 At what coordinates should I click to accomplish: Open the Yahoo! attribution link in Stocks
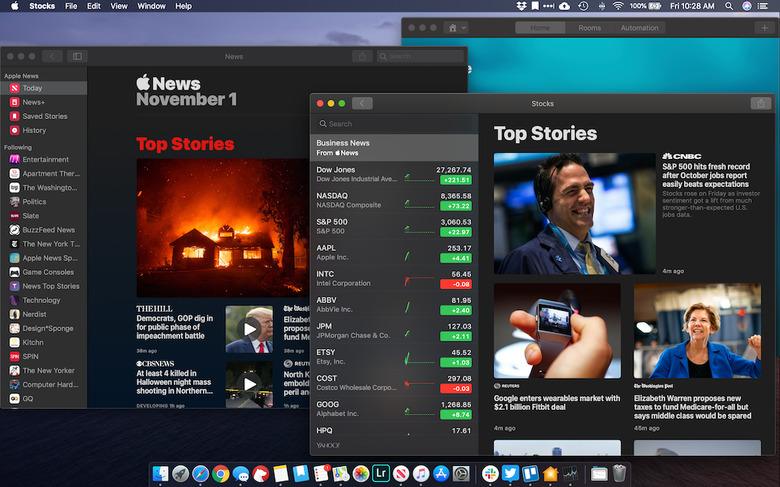pyautogui.click(x=328, y=446)
